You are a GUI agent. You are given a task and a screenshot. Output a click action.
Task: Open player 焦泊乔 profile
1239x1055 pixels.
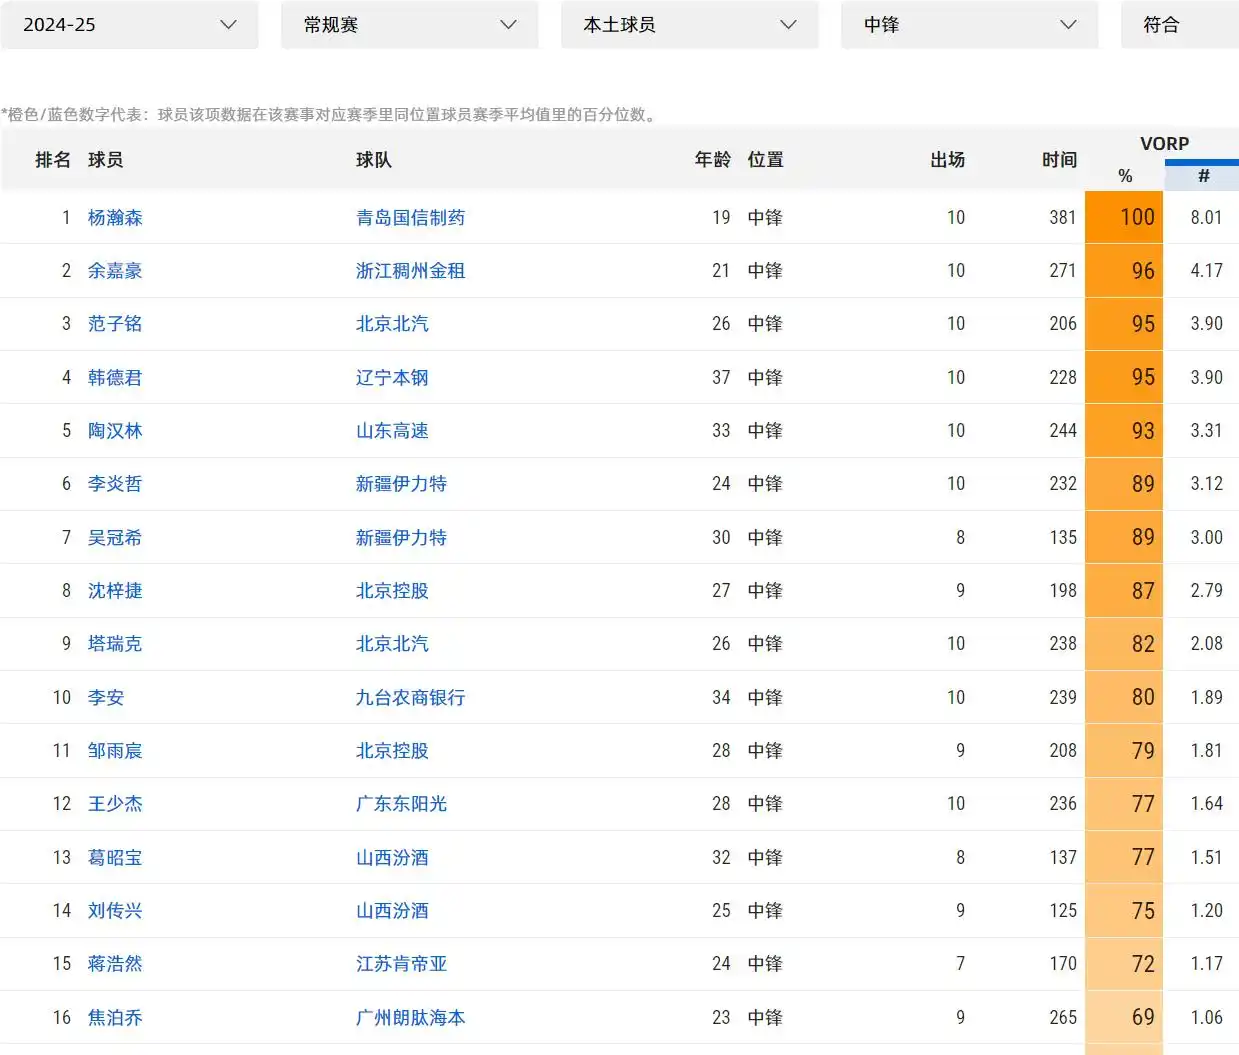click(x=115, y=1018)
